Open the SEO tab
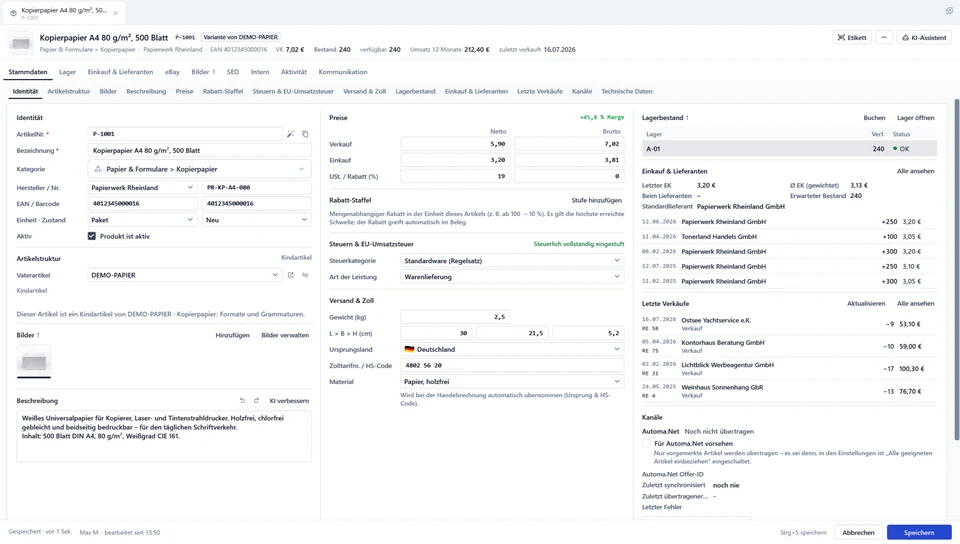The height and width of the screenshot is (544, 960). 233,72
